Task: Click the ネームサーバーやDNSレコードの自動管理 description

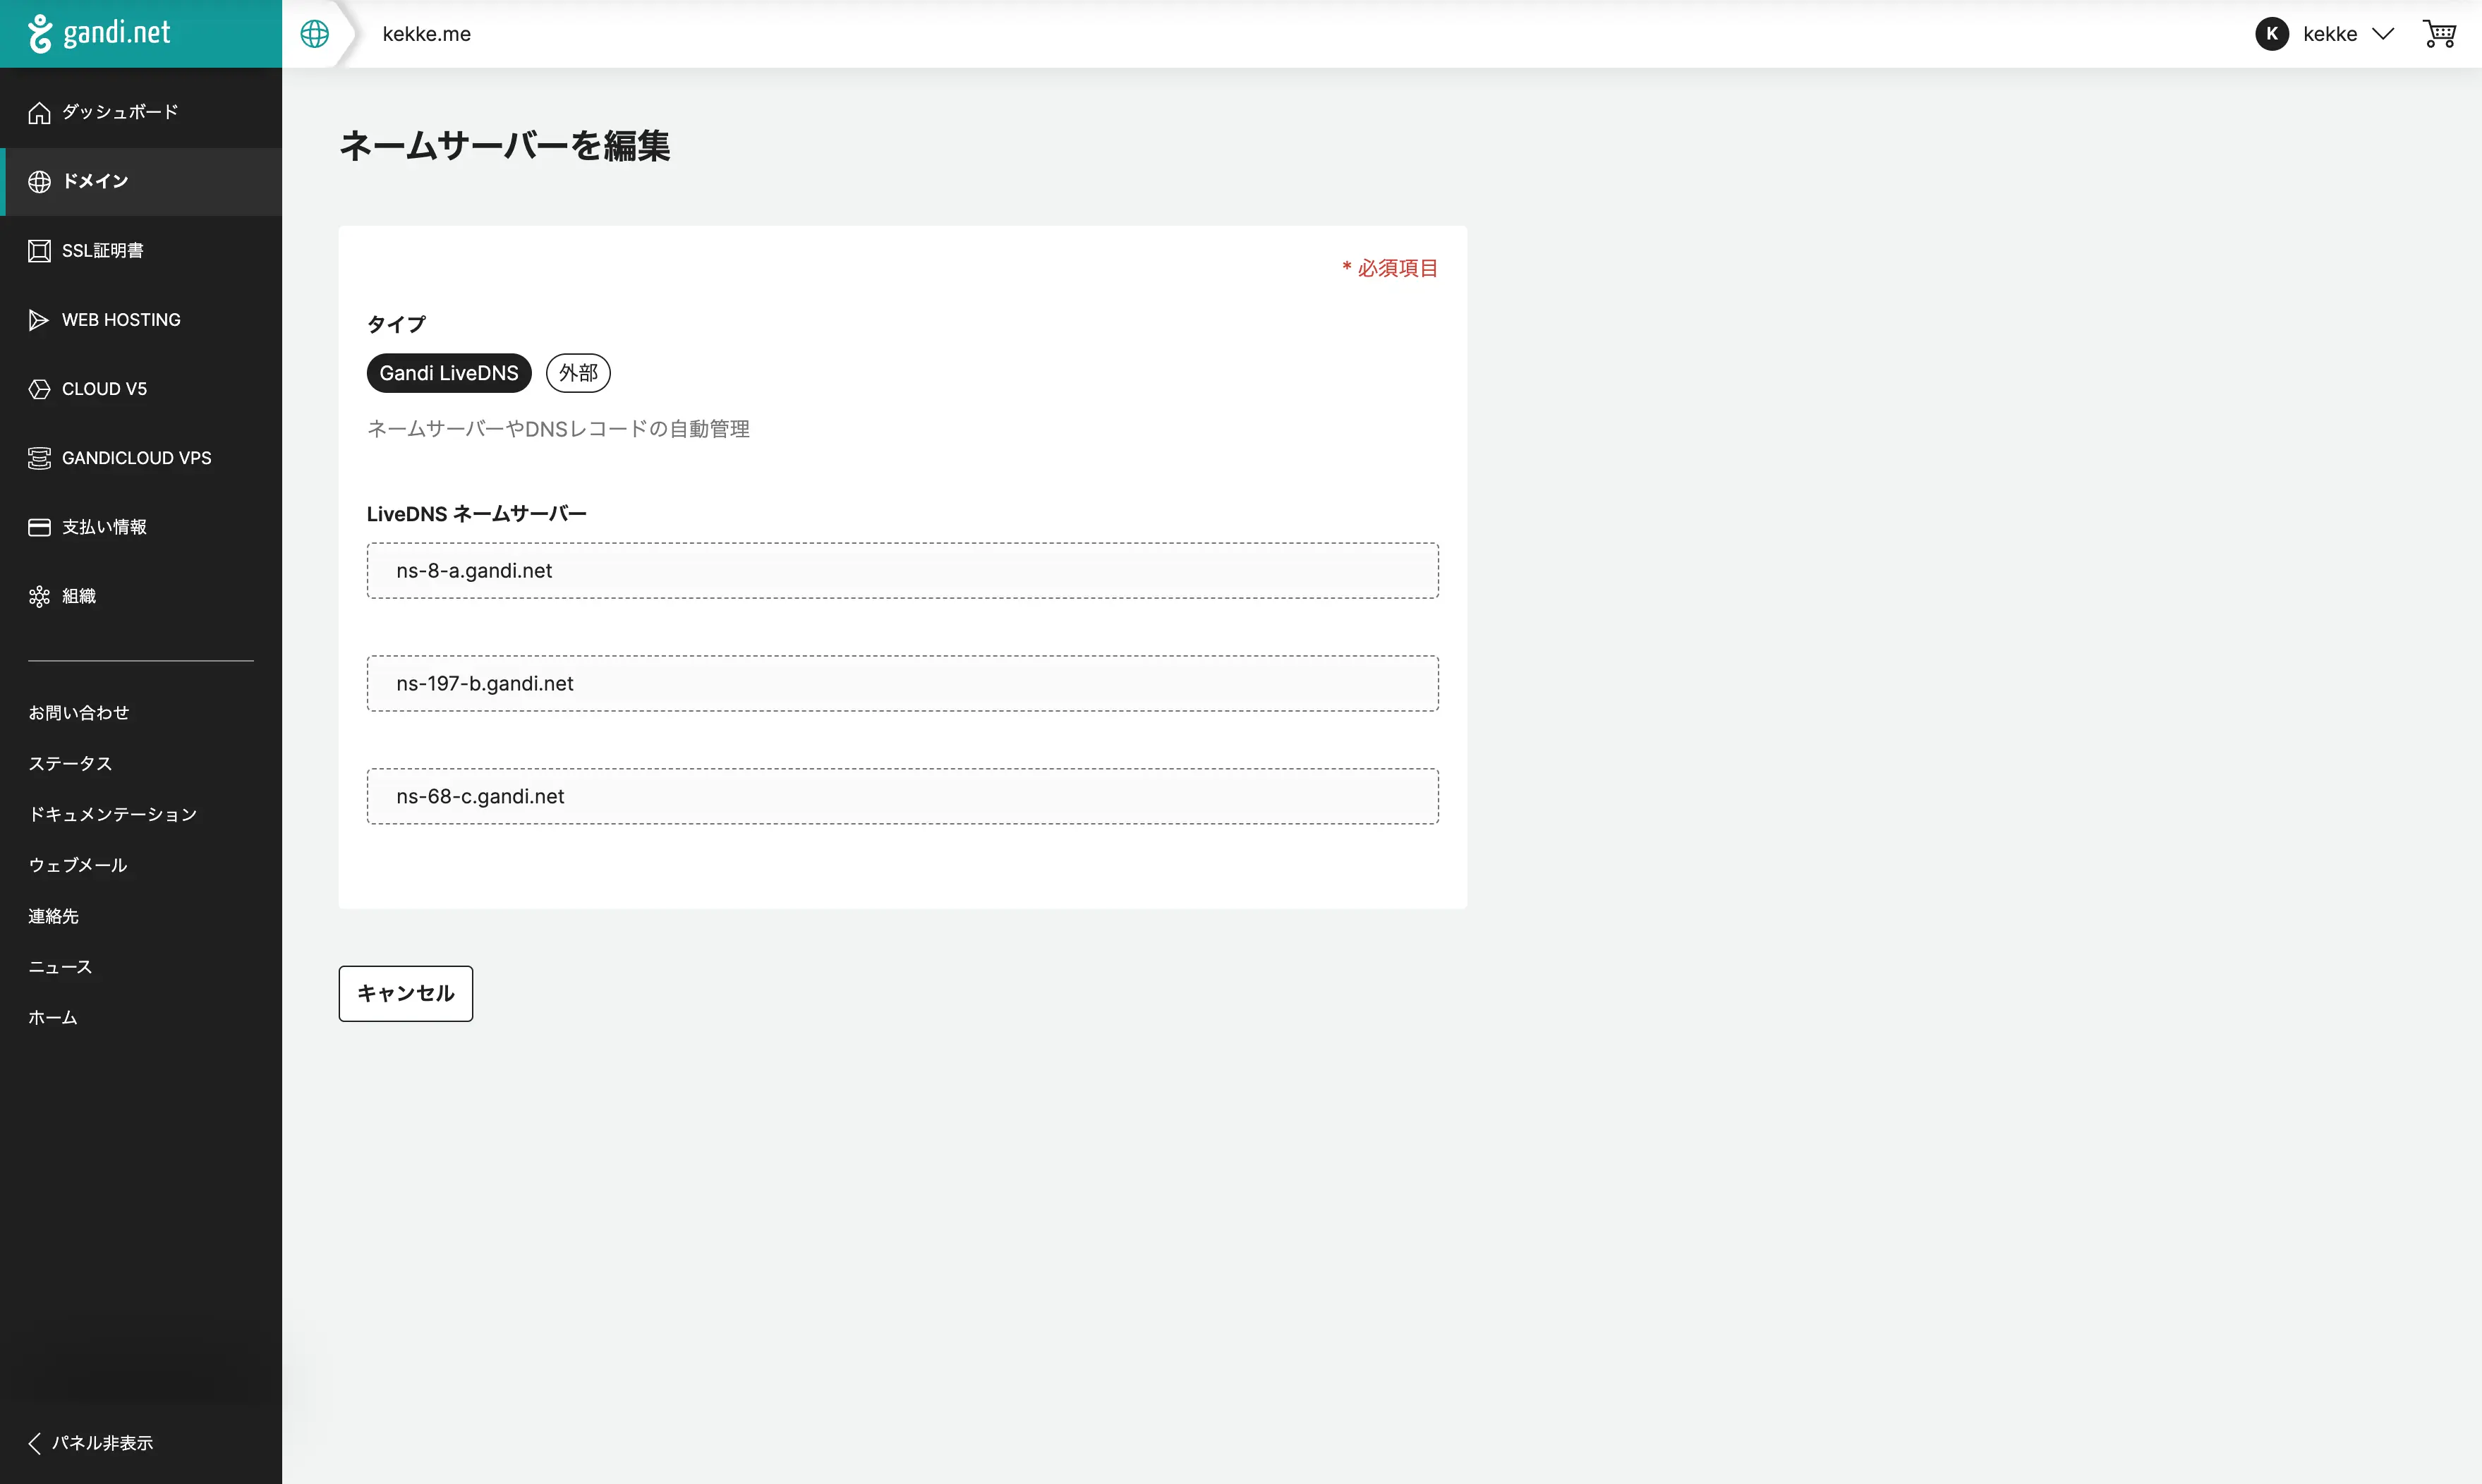Action: pos(558,429)
